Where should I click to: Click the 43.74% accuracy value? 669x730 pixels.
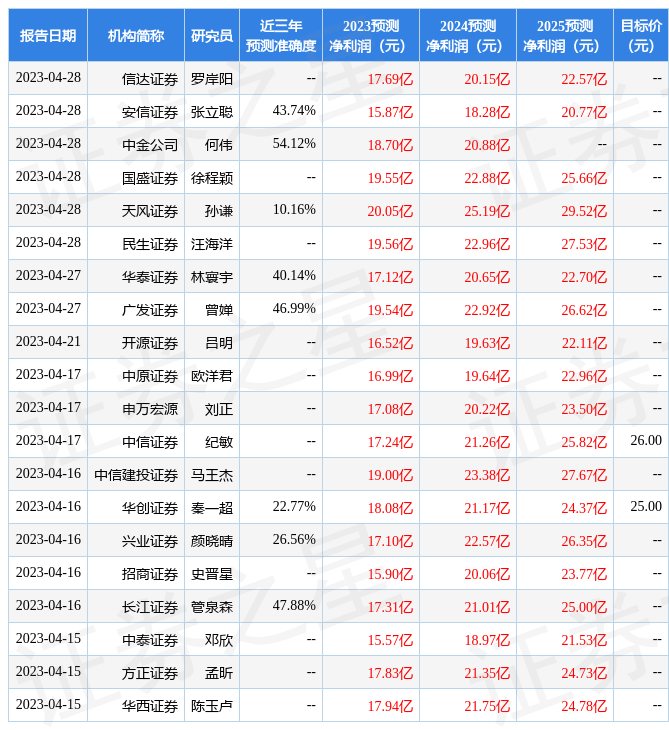294,110
